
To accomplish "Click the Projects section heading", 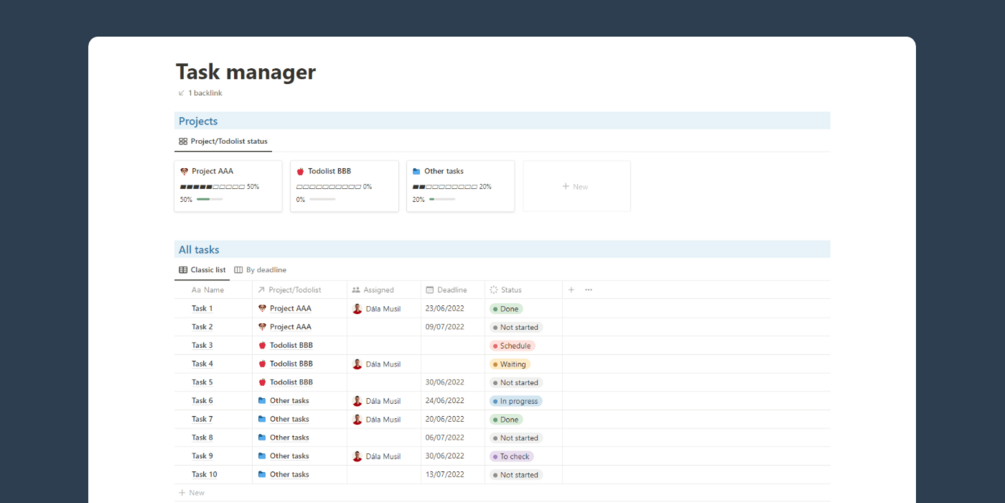I will tap(198, 121).
